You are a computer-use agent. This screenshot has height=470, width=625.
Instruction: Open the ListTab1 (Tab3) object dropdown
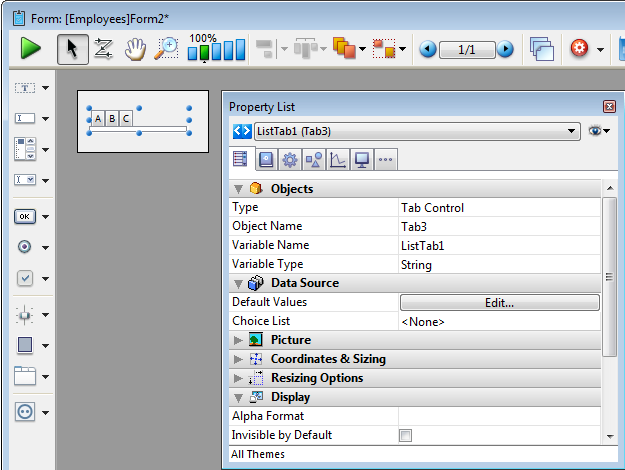tap(405, 131)
